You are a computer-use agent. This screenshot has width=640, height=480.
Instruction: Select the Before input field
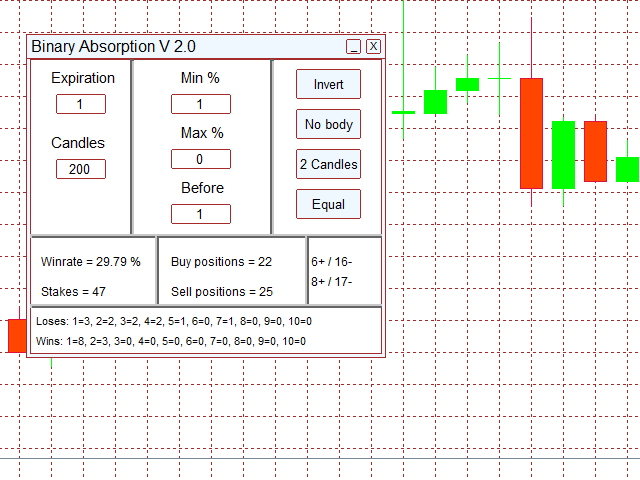click(200, 214)
